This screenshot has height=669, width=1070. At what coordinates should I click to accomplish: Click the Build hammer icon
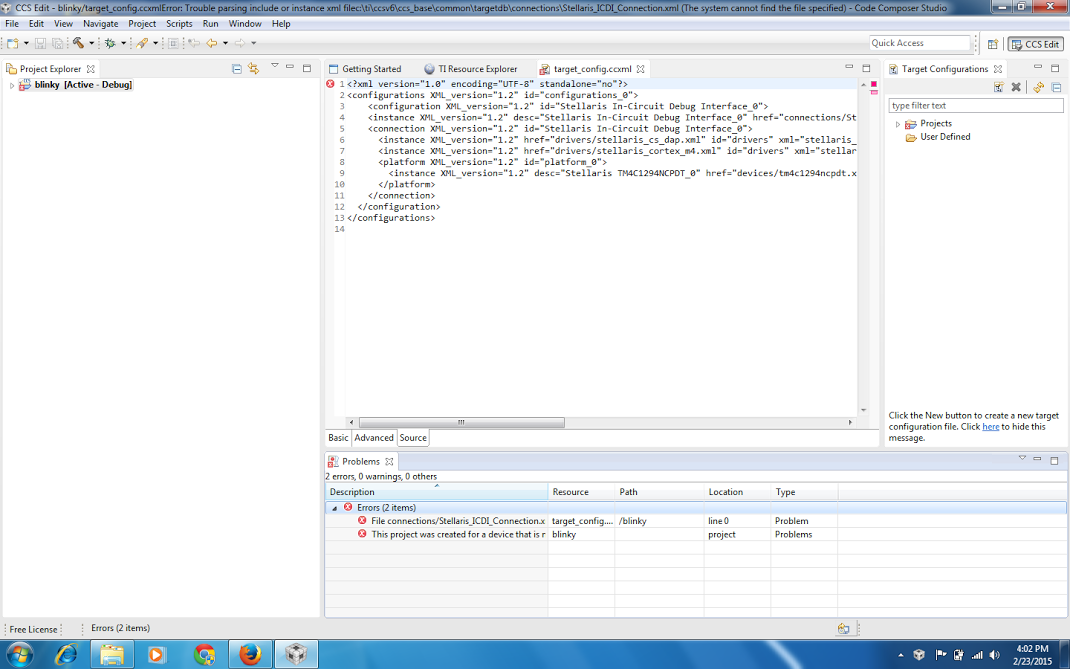click(x=78, y=43)
